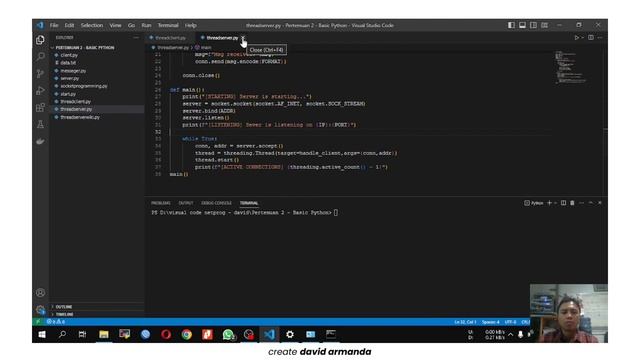Open the Manage gear in activity bar
640x360 pixels.
pyautogui.click(x=40, y=309)
